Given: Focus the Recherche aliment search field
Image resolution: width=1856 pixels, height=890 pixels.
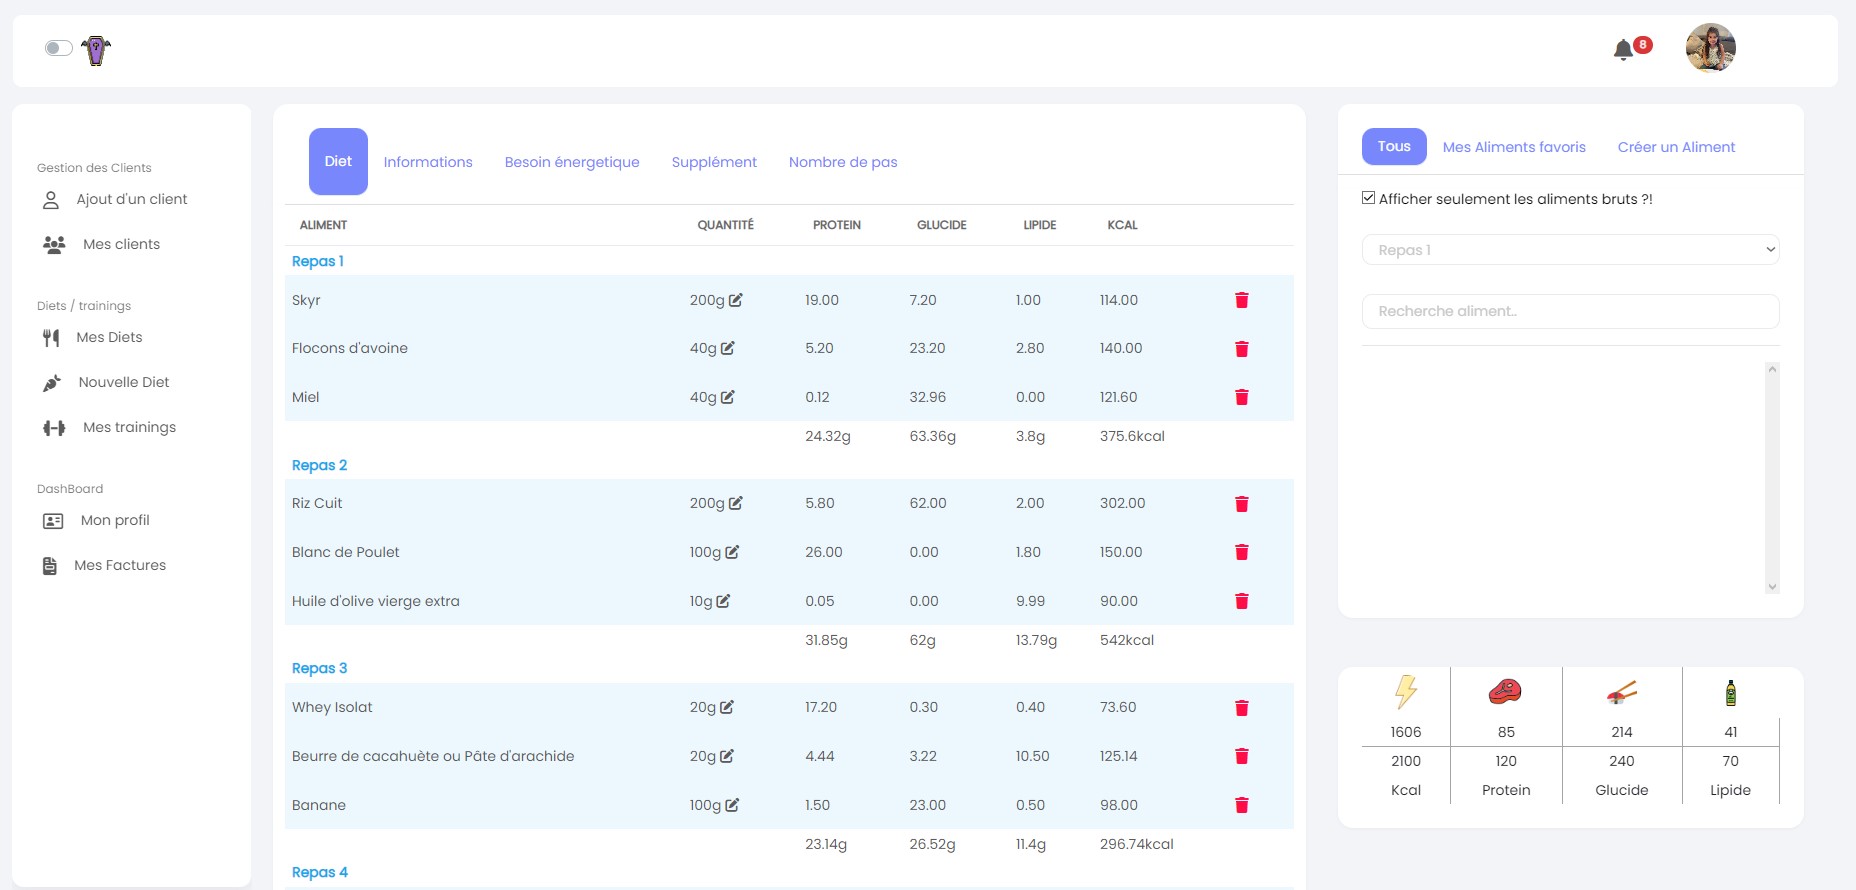Looking at the screenshot, I should [1570, 311].
